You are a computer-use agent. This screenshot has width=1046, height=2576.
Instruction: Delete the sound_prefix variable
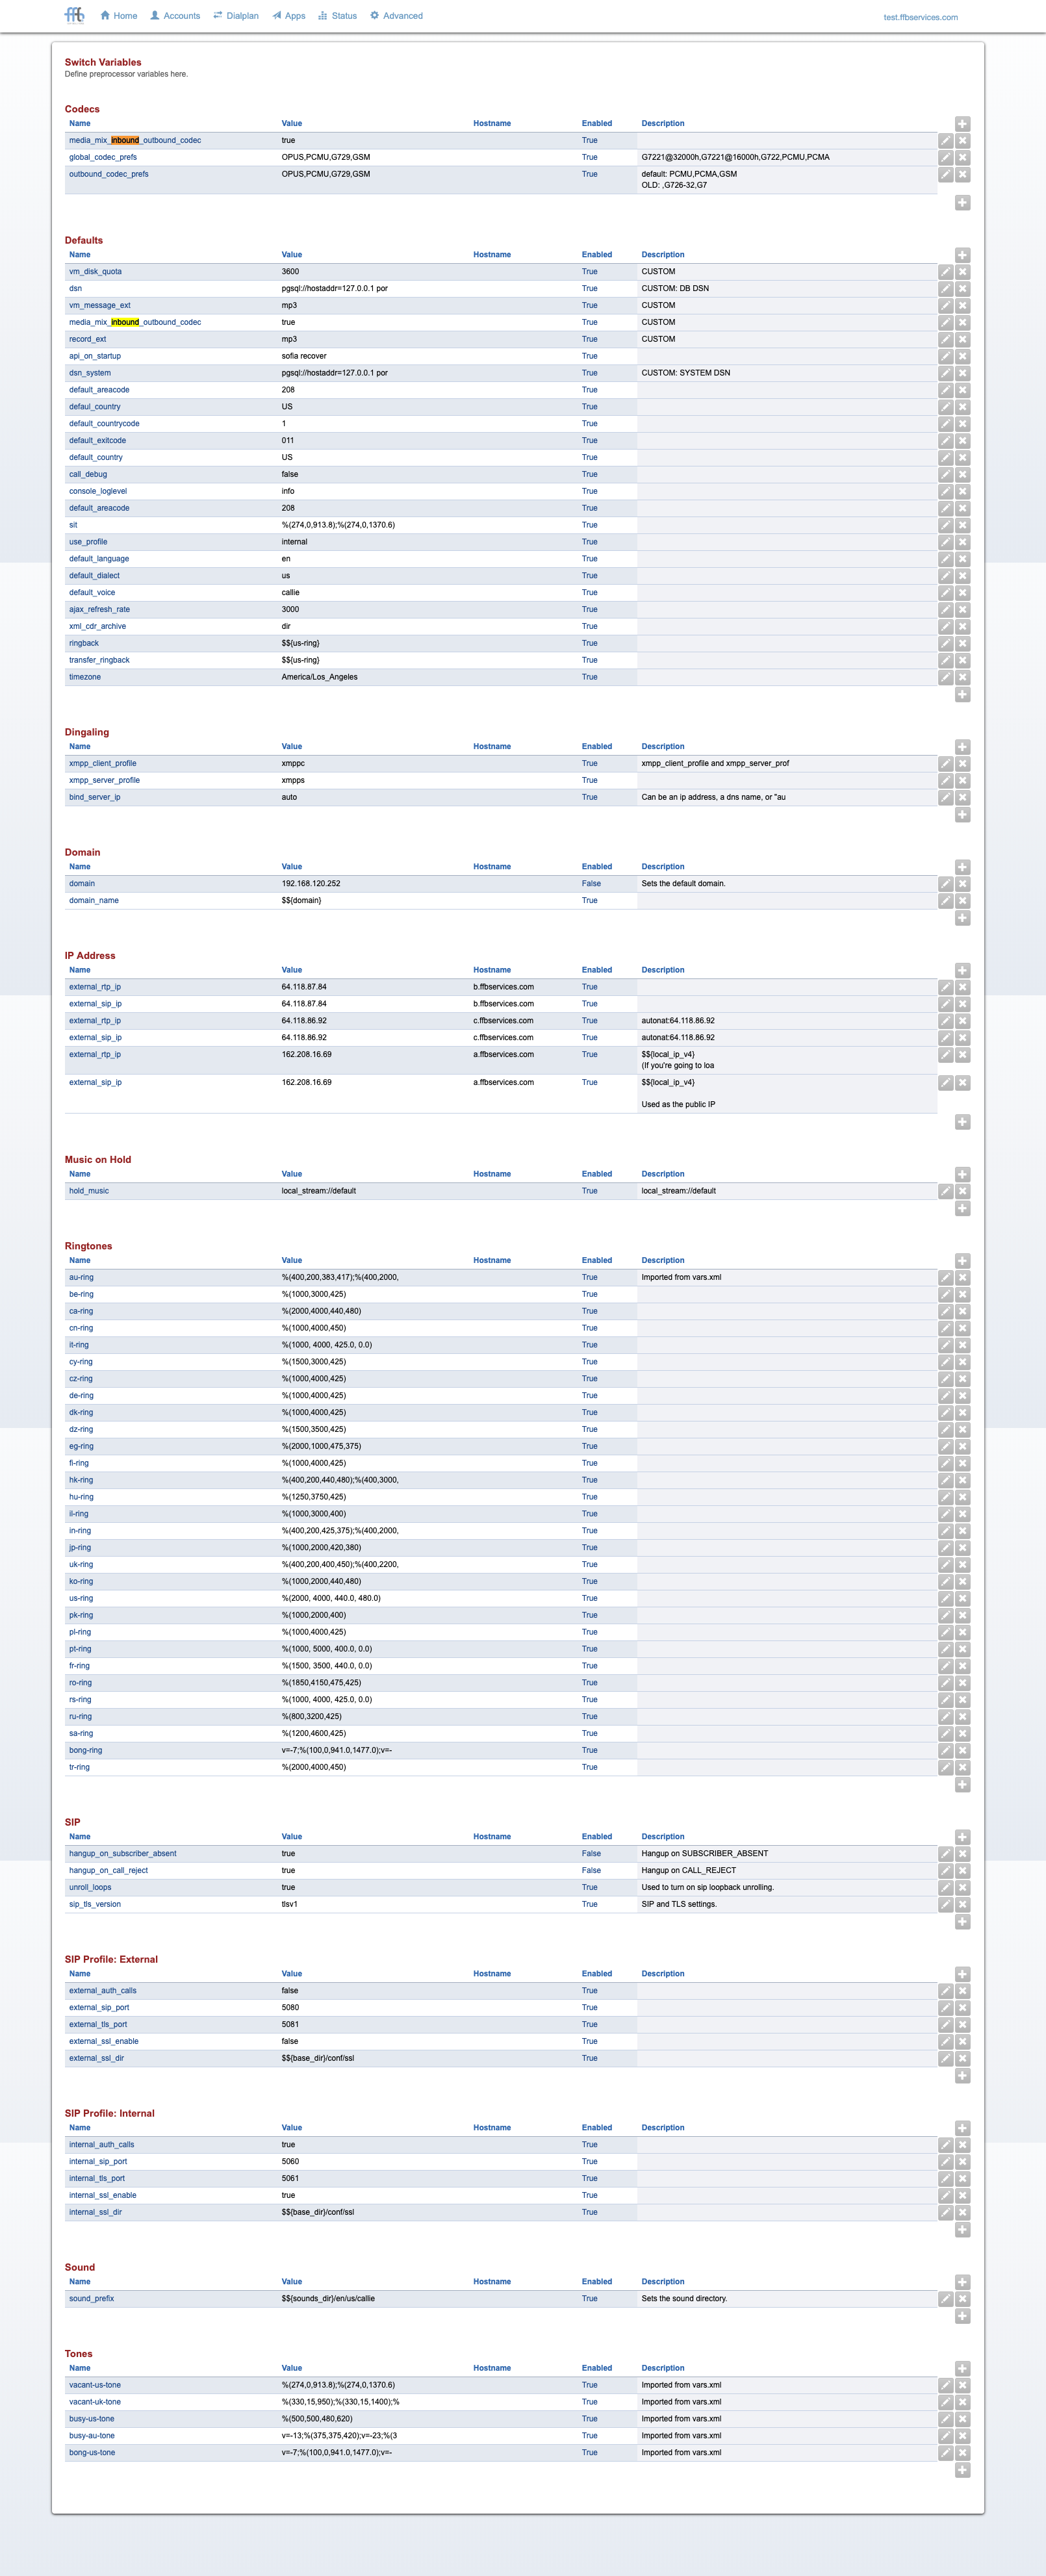962,2299
